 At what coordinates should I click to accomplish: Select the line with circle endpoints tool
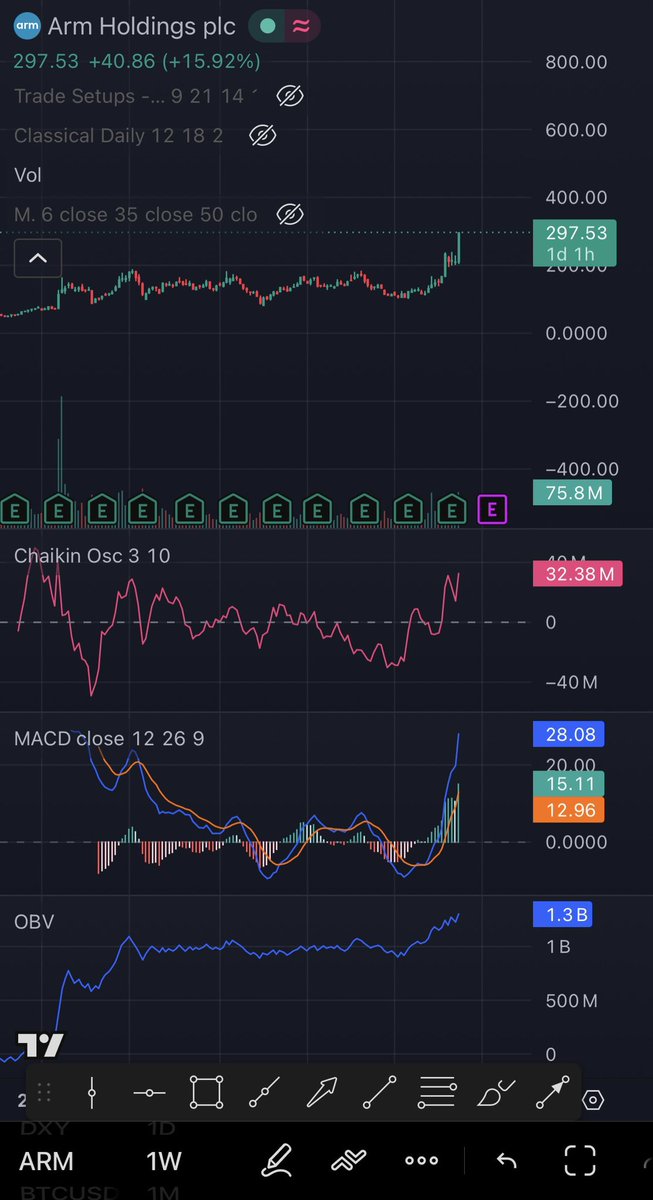click(x=379, y=1094)
